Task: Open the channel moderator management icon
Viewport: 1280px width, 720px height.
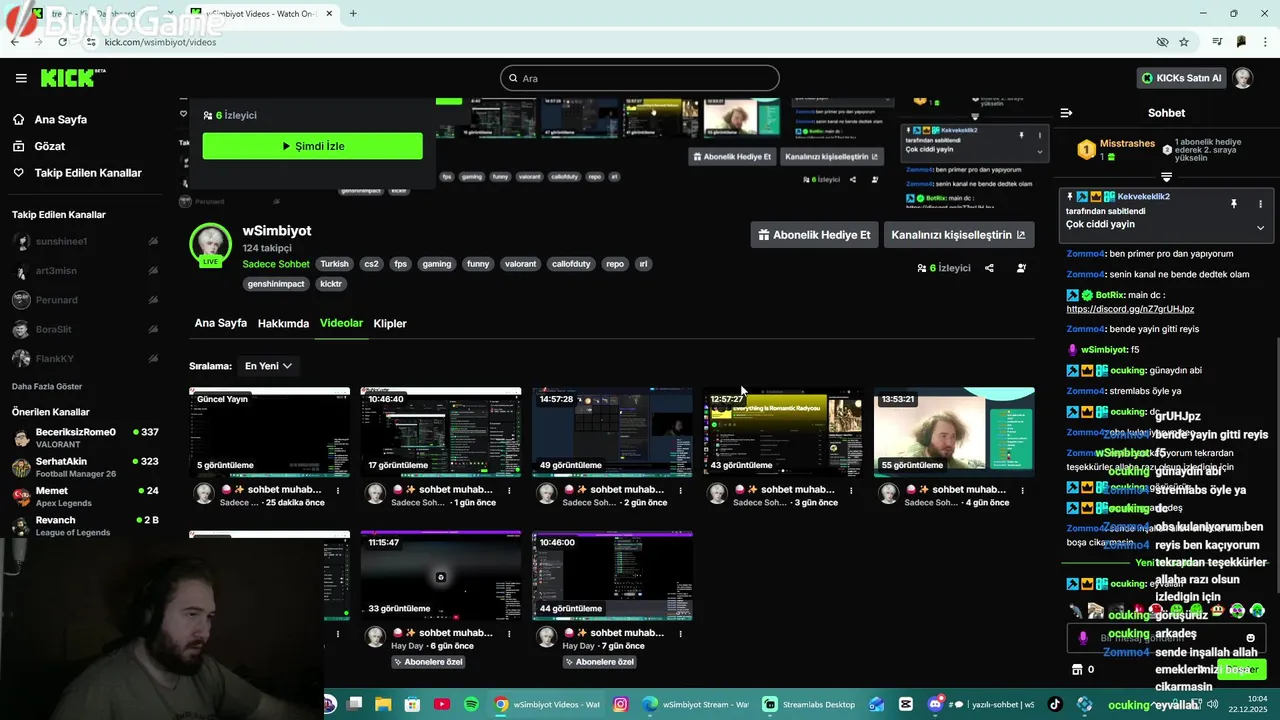Action: click(1021, 268)
